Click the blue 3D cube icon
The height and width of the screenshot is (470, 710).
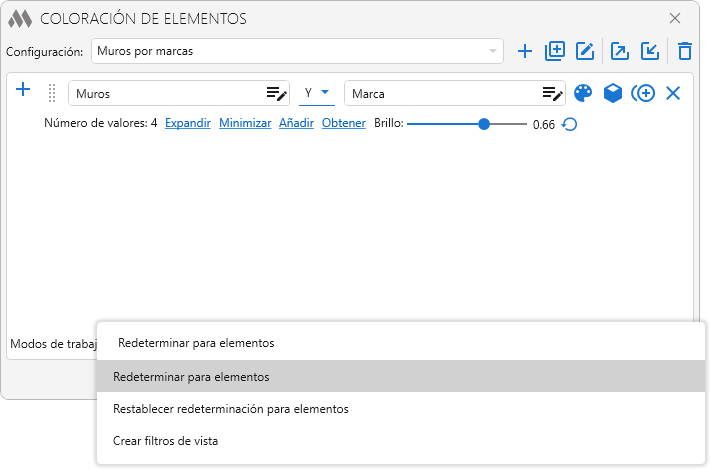613,93
